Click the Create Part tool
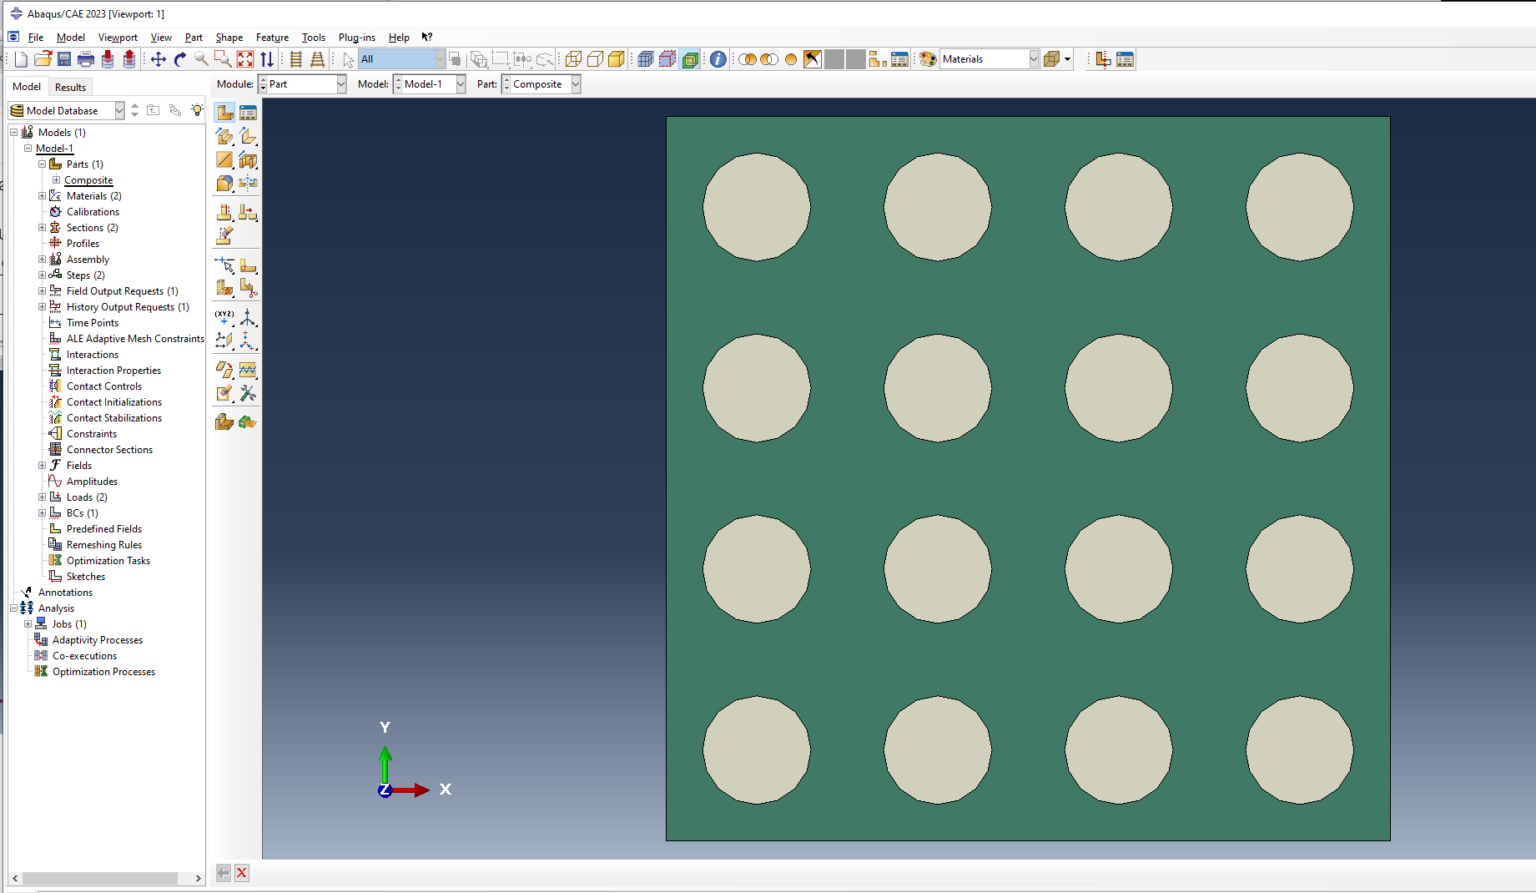 tap(224, 112)
